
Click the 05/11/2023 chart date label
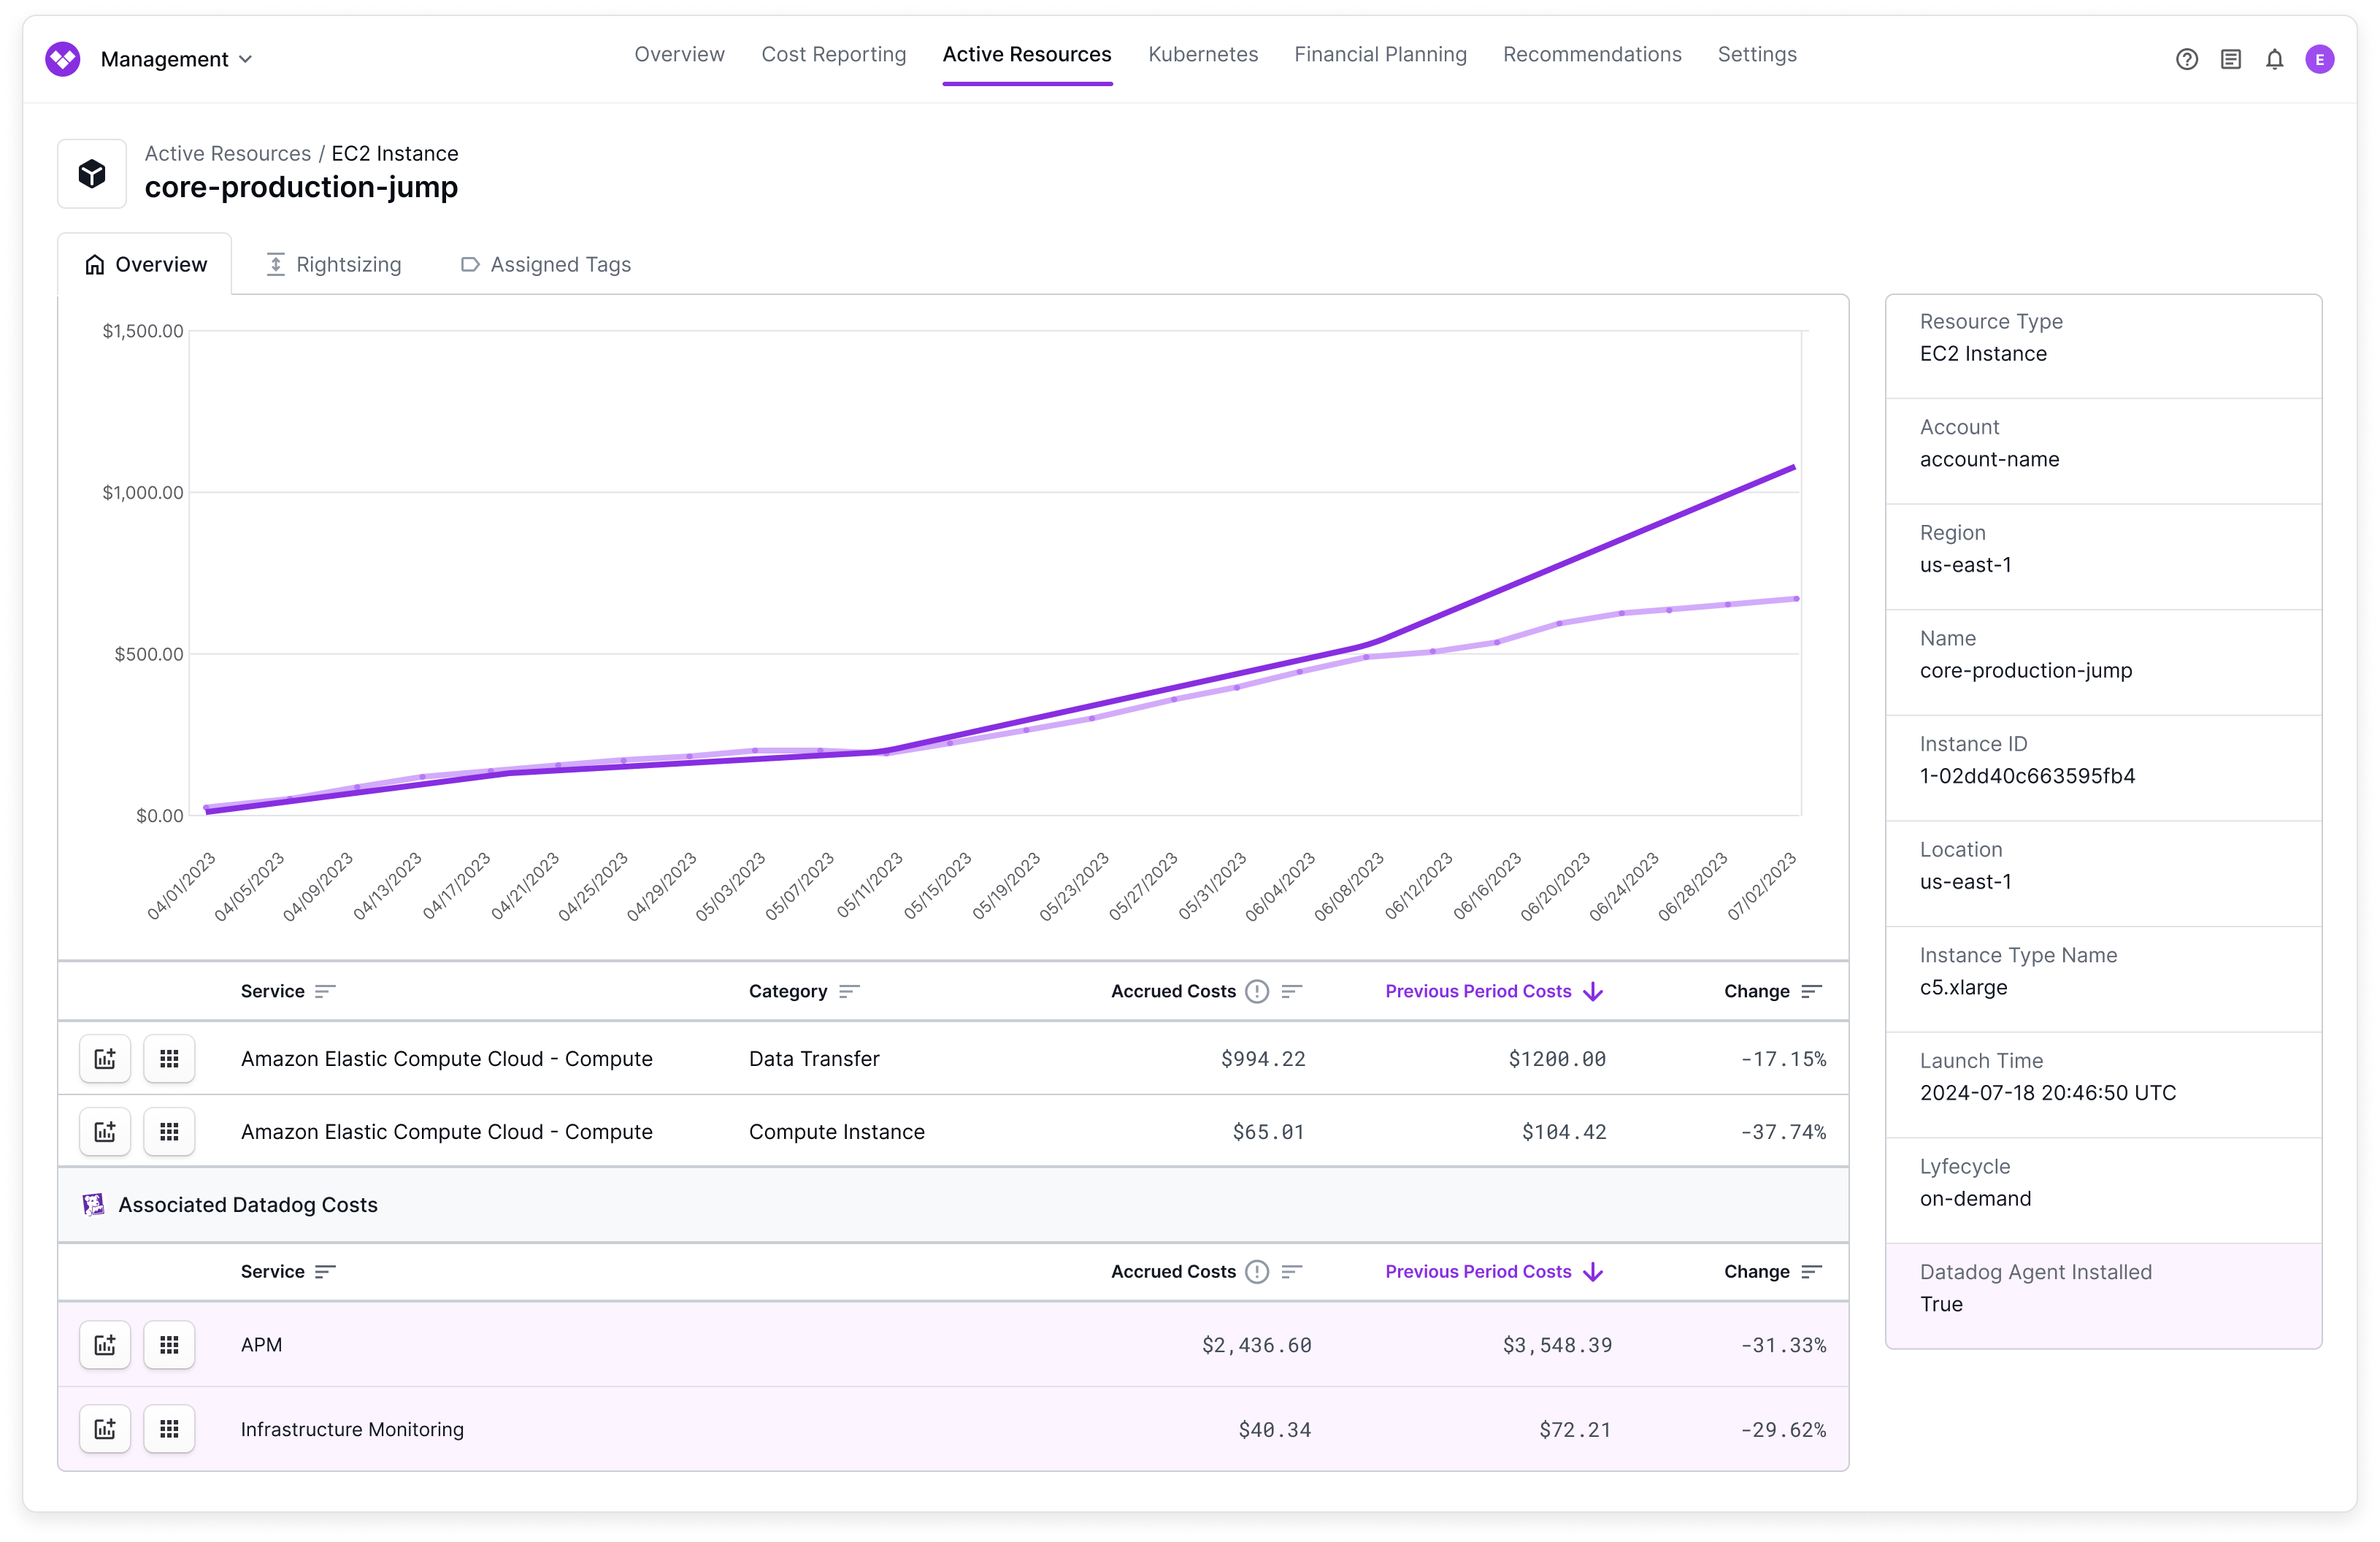(x=869, y=886)
